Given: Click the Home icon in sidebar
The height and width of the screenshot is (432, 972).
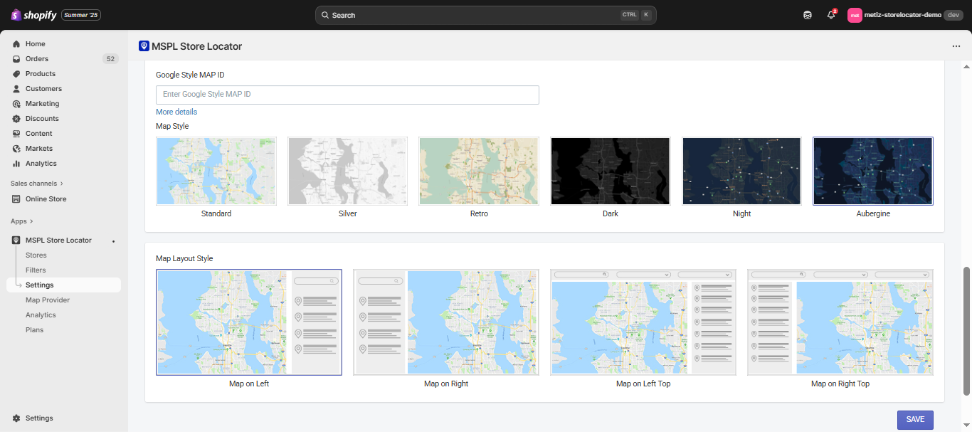Looking at the screenshot, I should pos(16,44).
